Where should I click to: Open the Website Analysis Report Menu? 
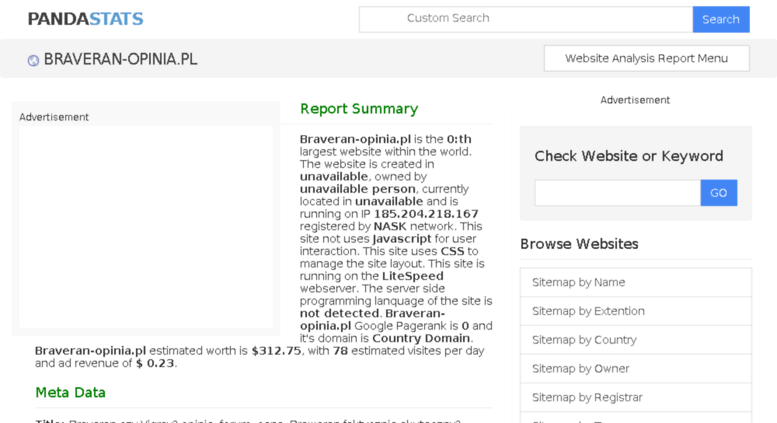(646, 58)
